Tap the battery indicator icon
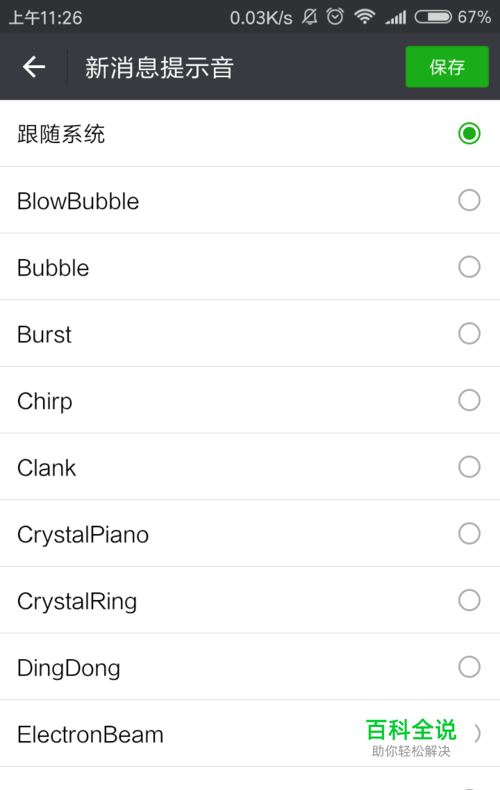 click(x=433, y=17)
